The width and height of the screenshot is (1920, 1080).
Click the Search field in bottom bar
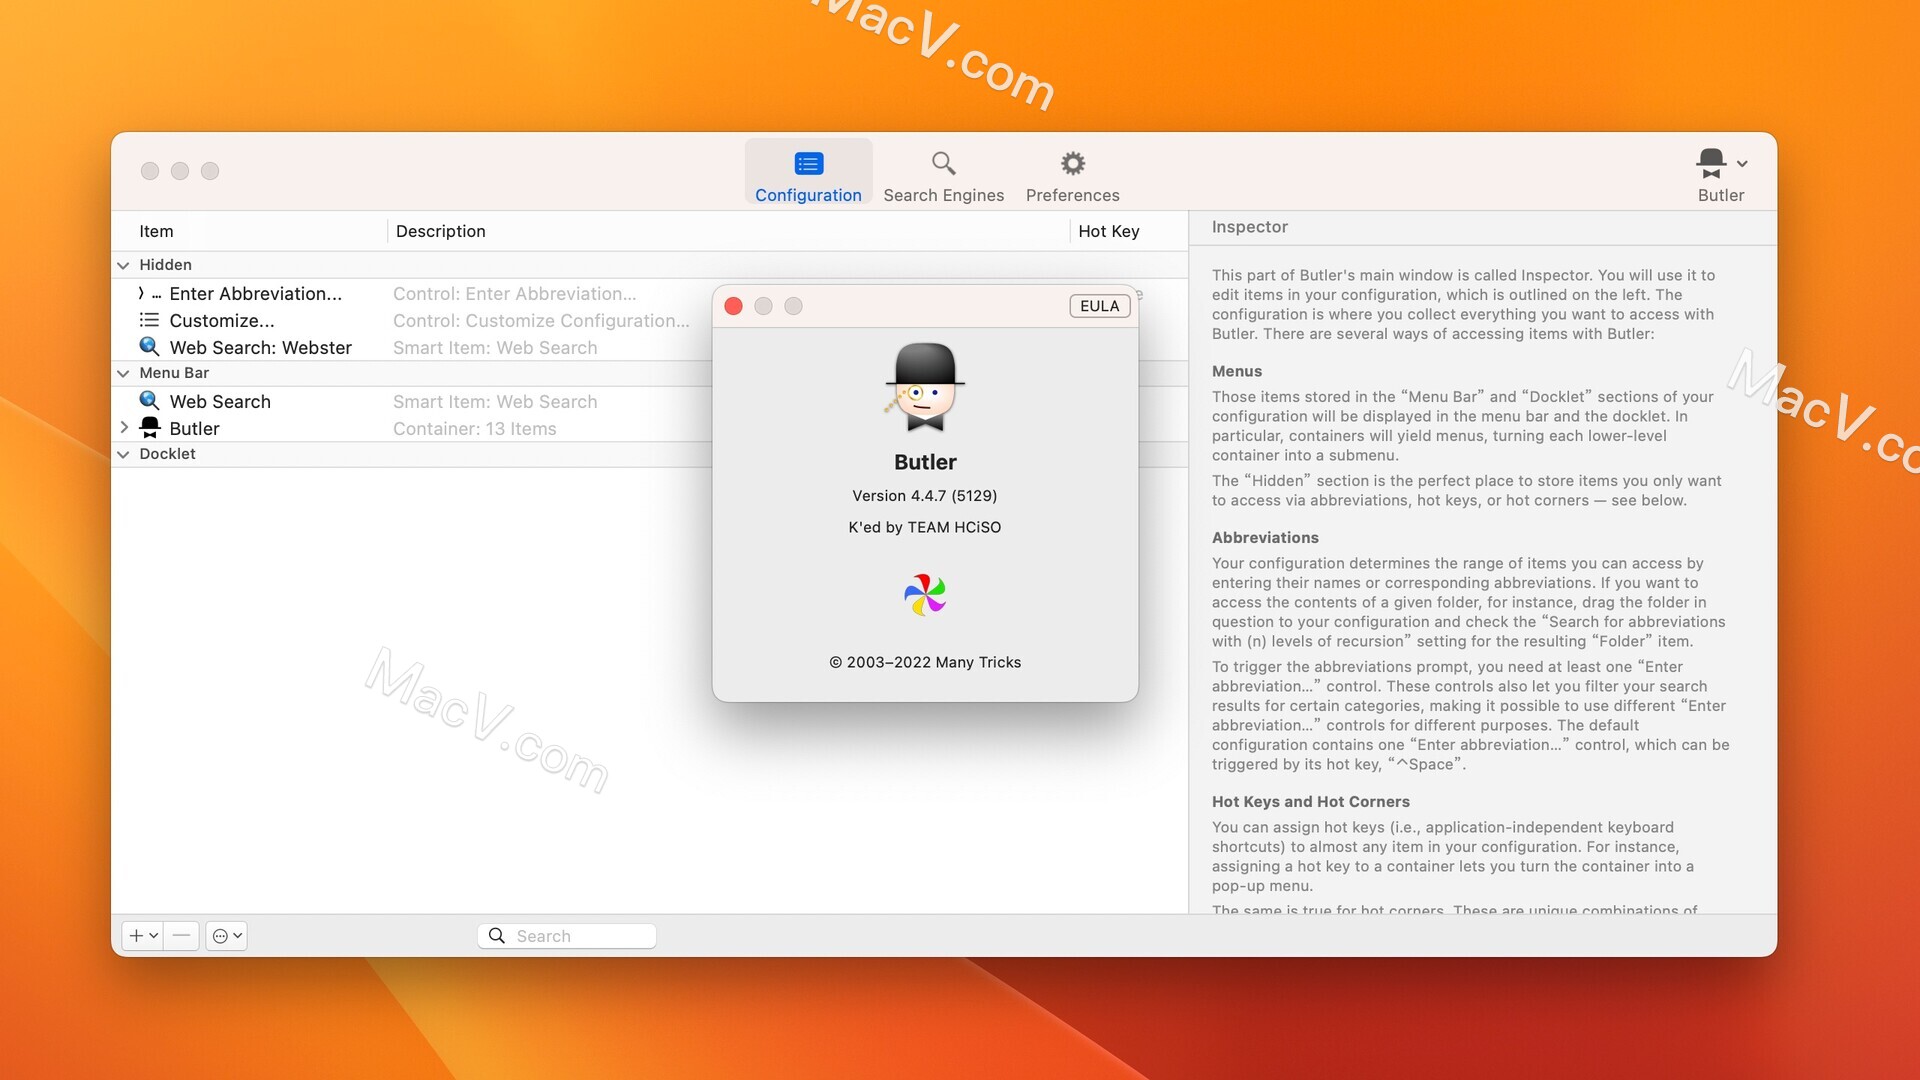567,935
